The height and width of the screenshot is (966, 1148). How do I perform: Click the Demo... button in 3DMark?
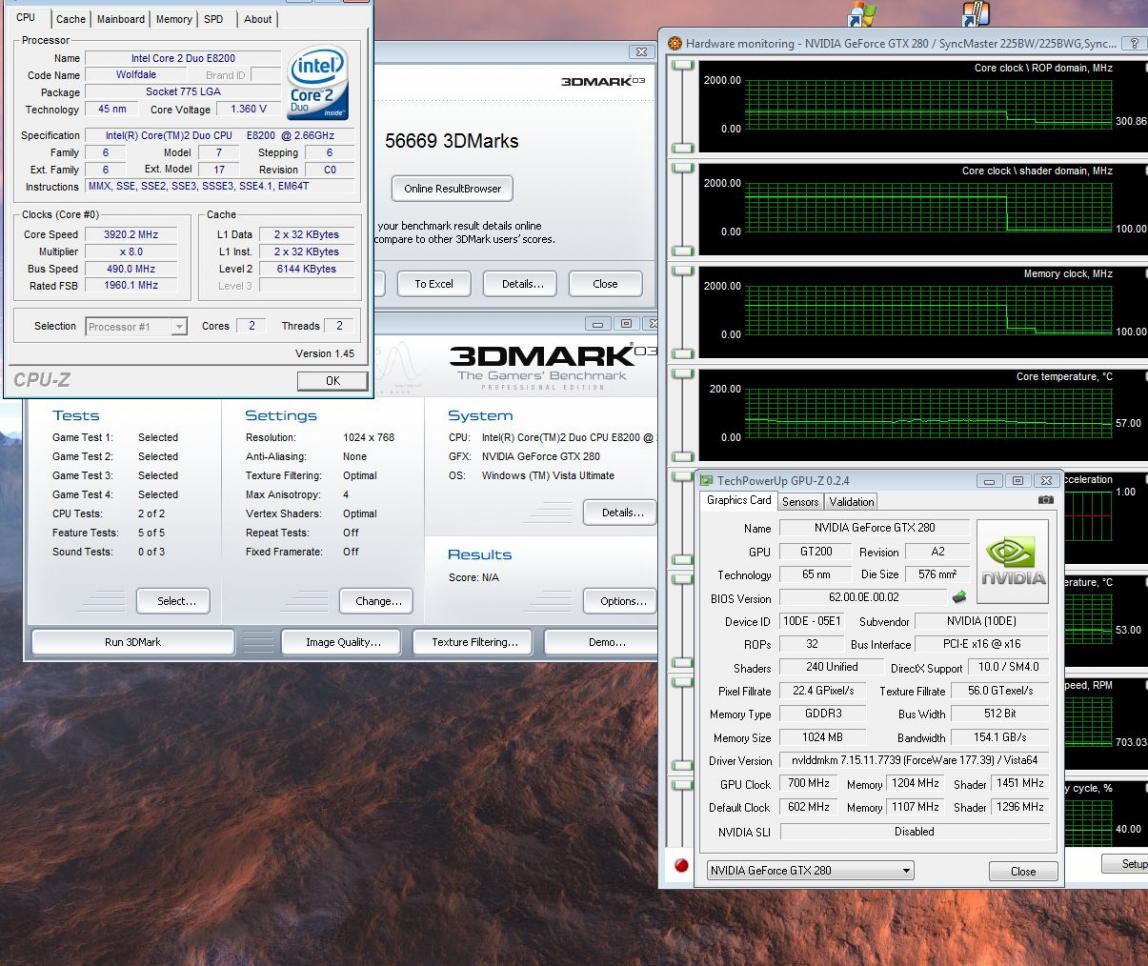pos(602,642)
